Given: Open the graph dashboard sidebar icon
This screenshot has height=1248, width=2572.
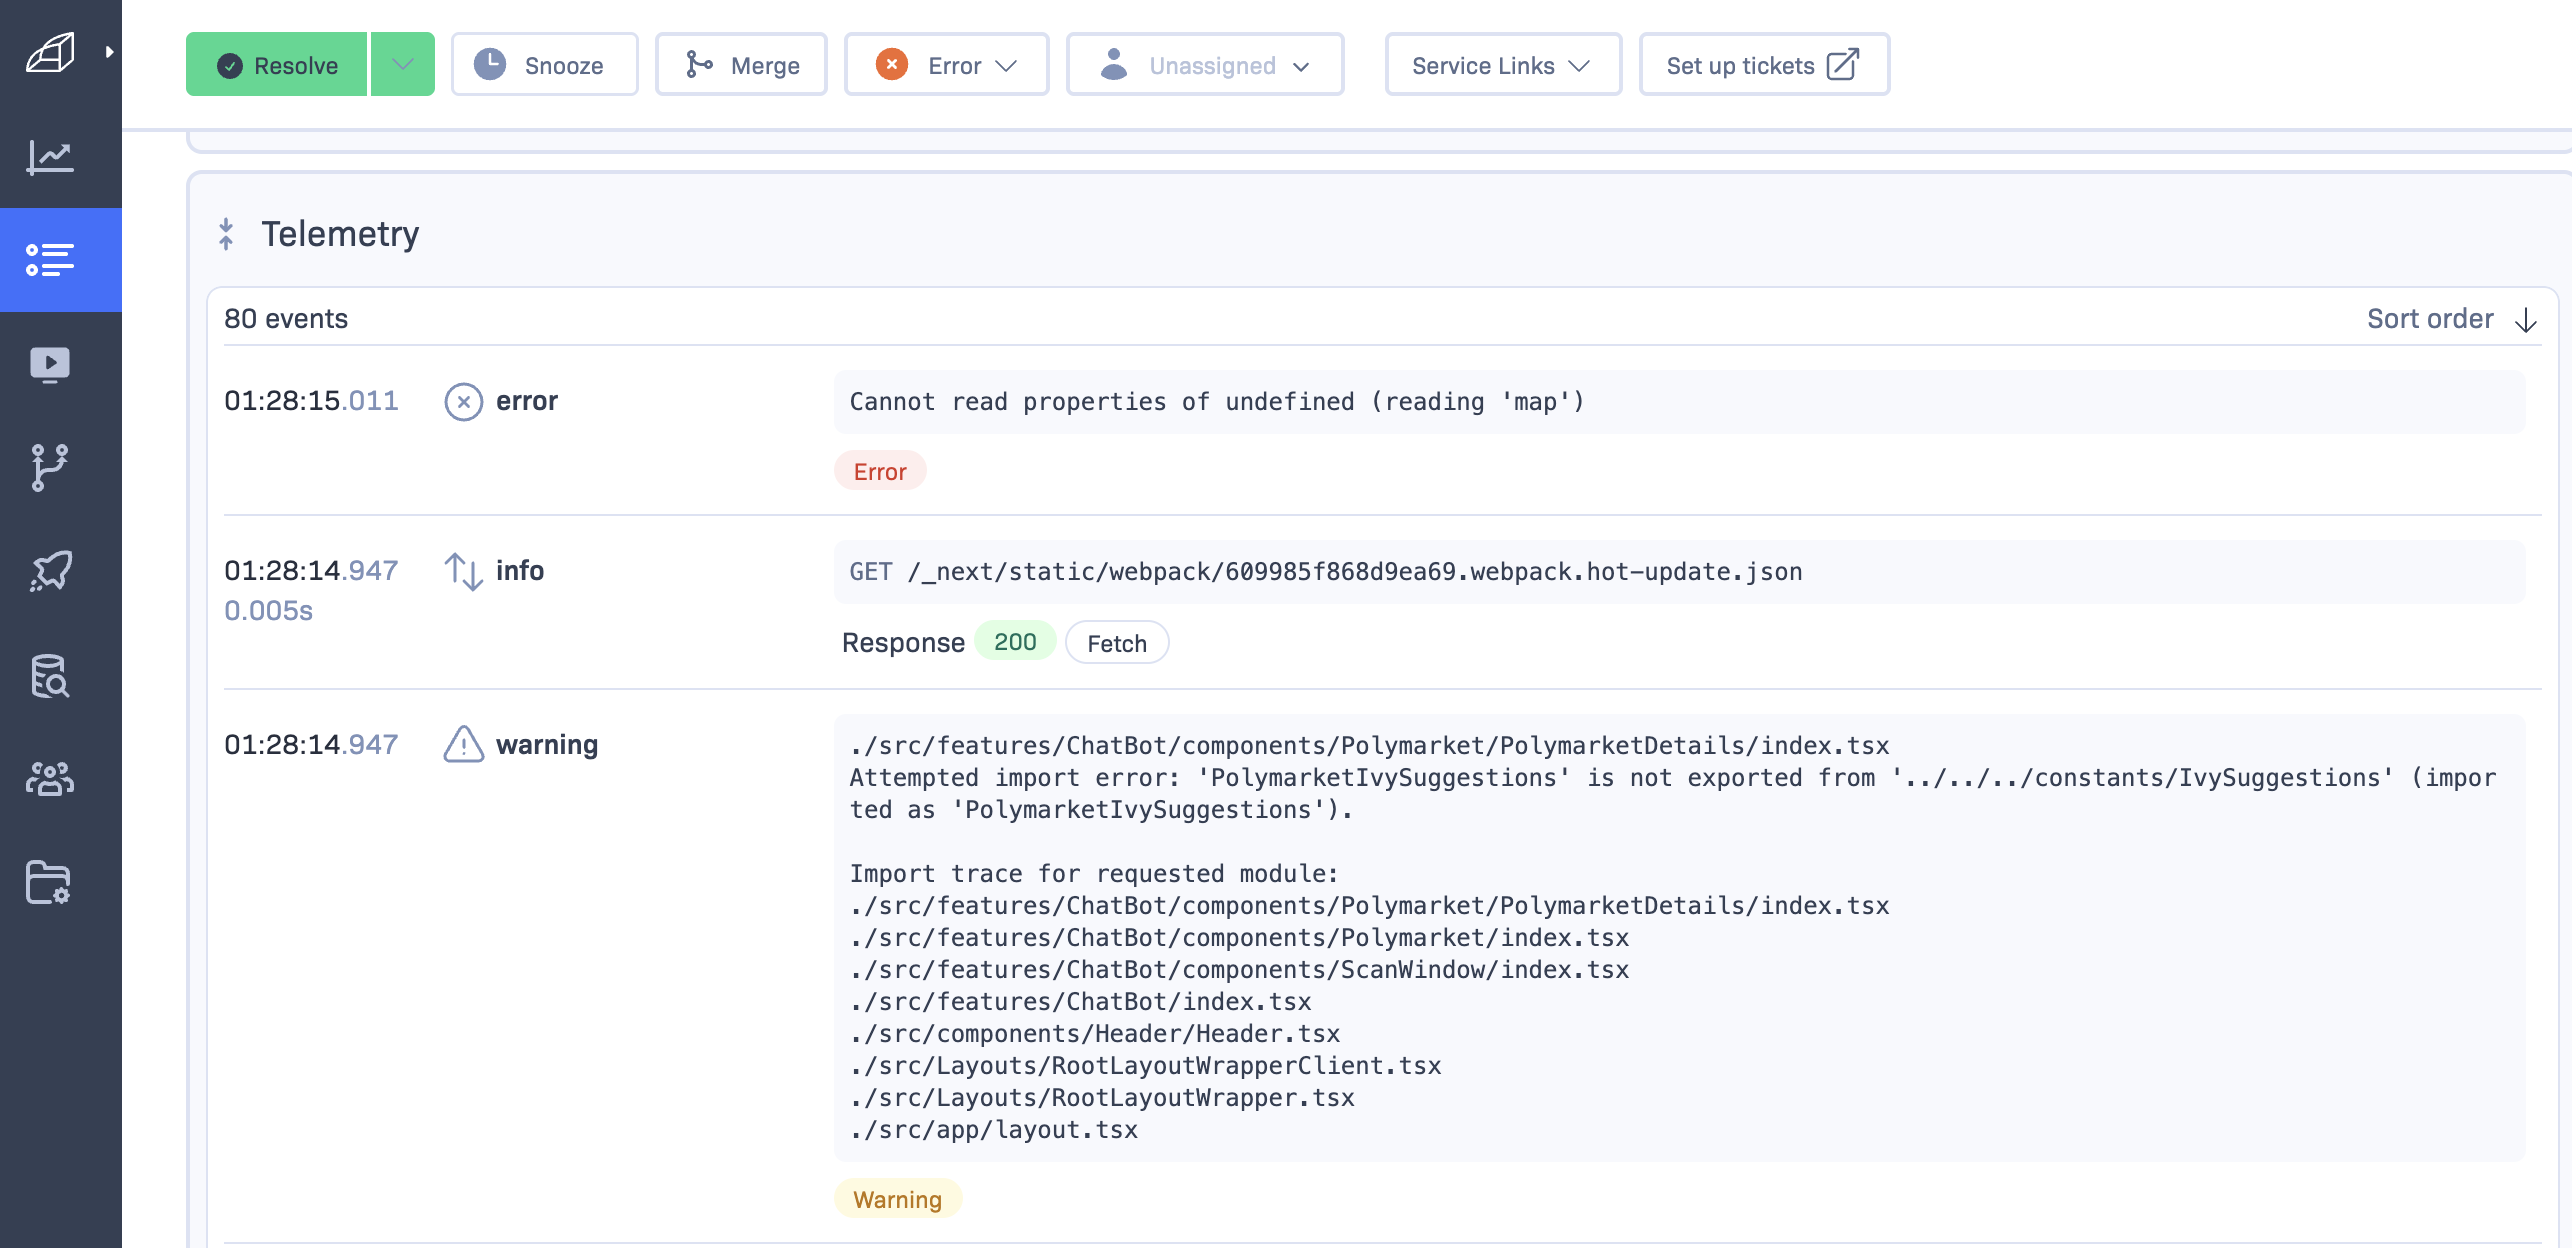Looking at the screenshot, I should (50, 156).
